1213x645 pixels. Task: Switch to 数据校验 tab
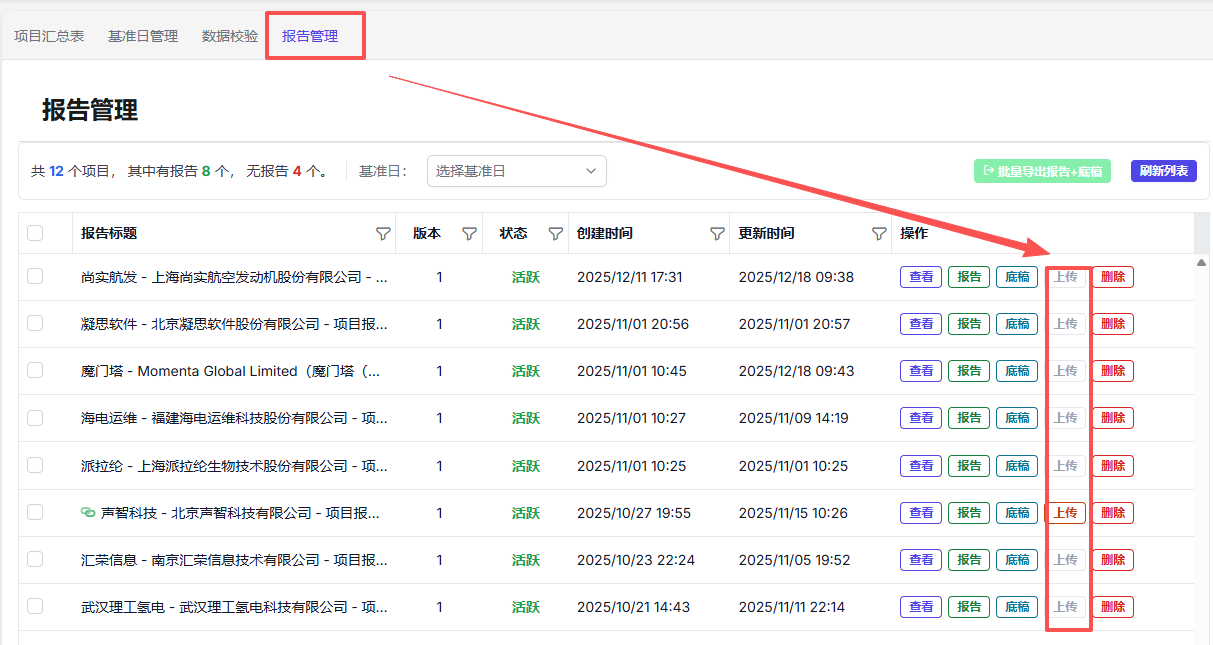pyautogui.click(x=230, y=36)
